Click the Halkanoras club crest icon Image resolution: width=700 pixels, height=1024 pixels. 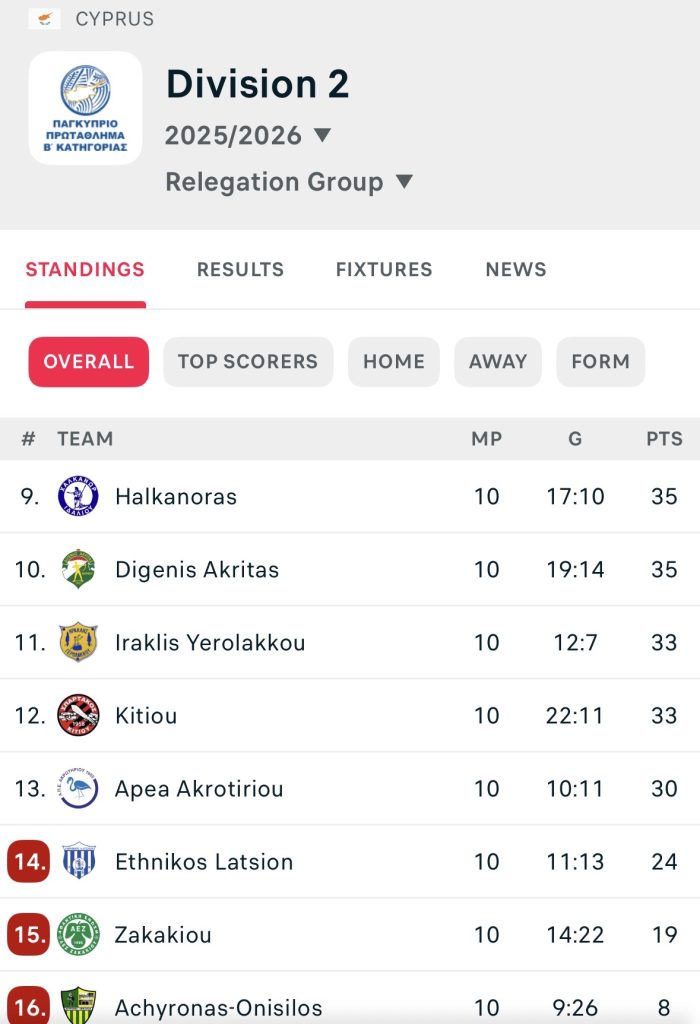tap(78, 497)
